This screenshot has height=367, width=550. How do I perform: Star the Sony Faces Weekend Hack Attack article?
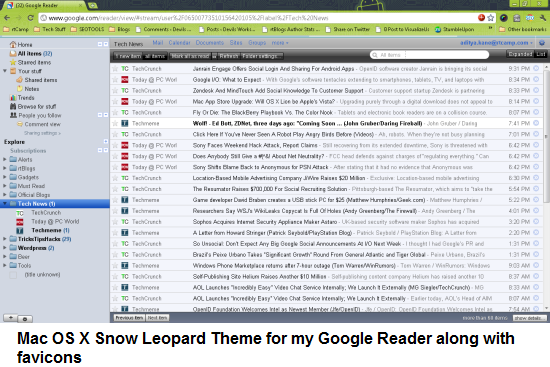[115, 145]
